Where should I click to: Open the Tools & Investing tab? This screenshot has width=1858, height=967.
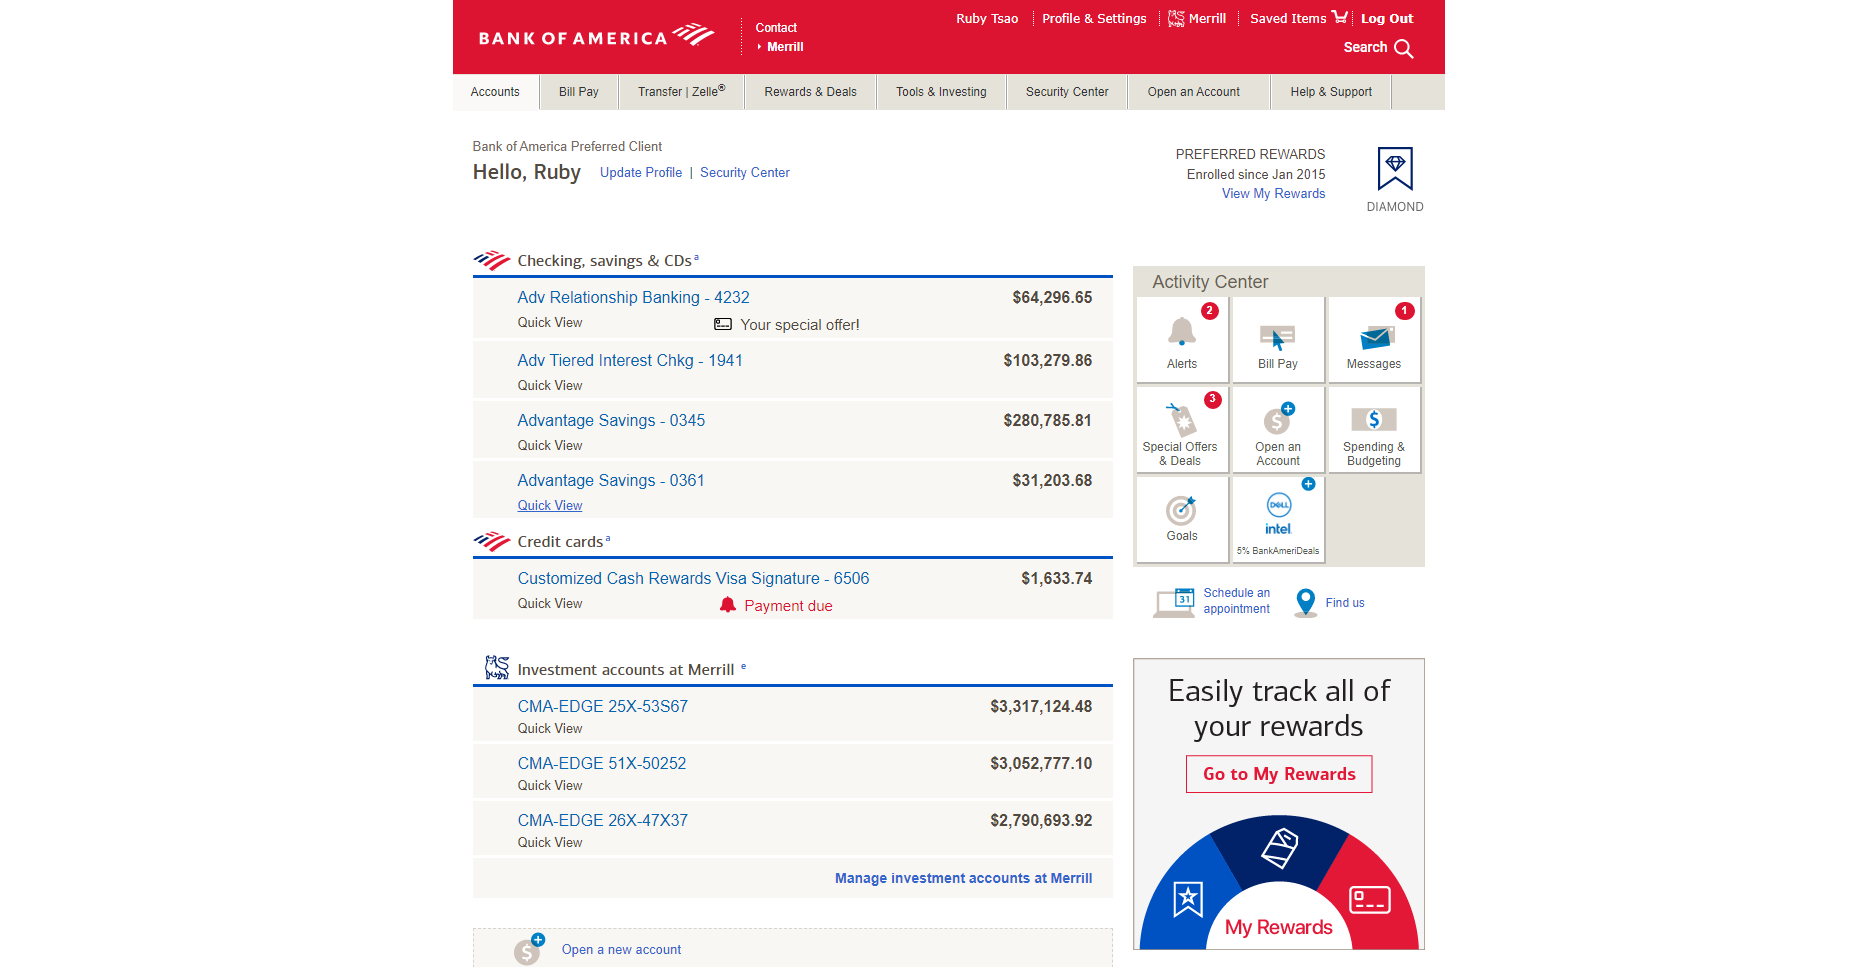(941, 92)
